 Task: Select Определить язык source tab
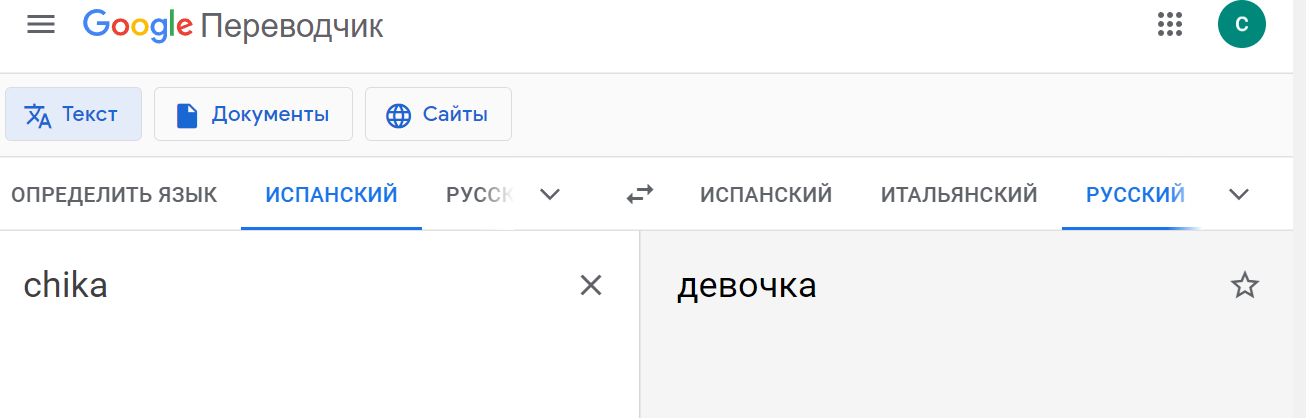(x=114, y=195)
